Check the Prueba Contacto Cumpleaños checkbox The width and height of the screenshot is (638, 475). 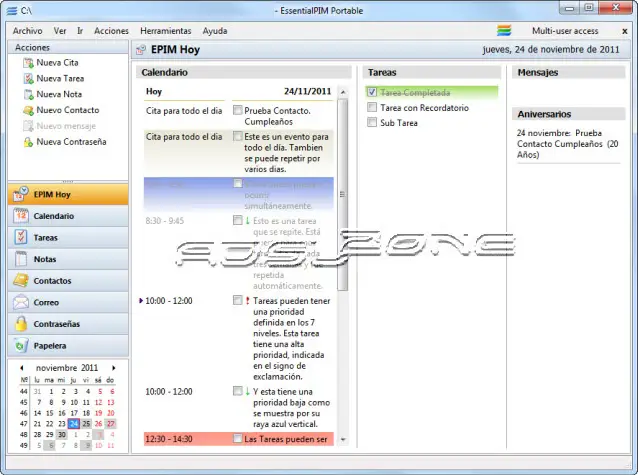238,110
